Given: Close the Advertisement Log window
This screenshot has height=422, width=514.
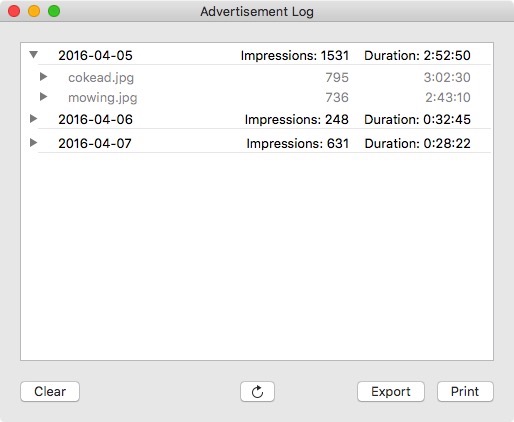Looking at the screenshot, I should (14, 11).
